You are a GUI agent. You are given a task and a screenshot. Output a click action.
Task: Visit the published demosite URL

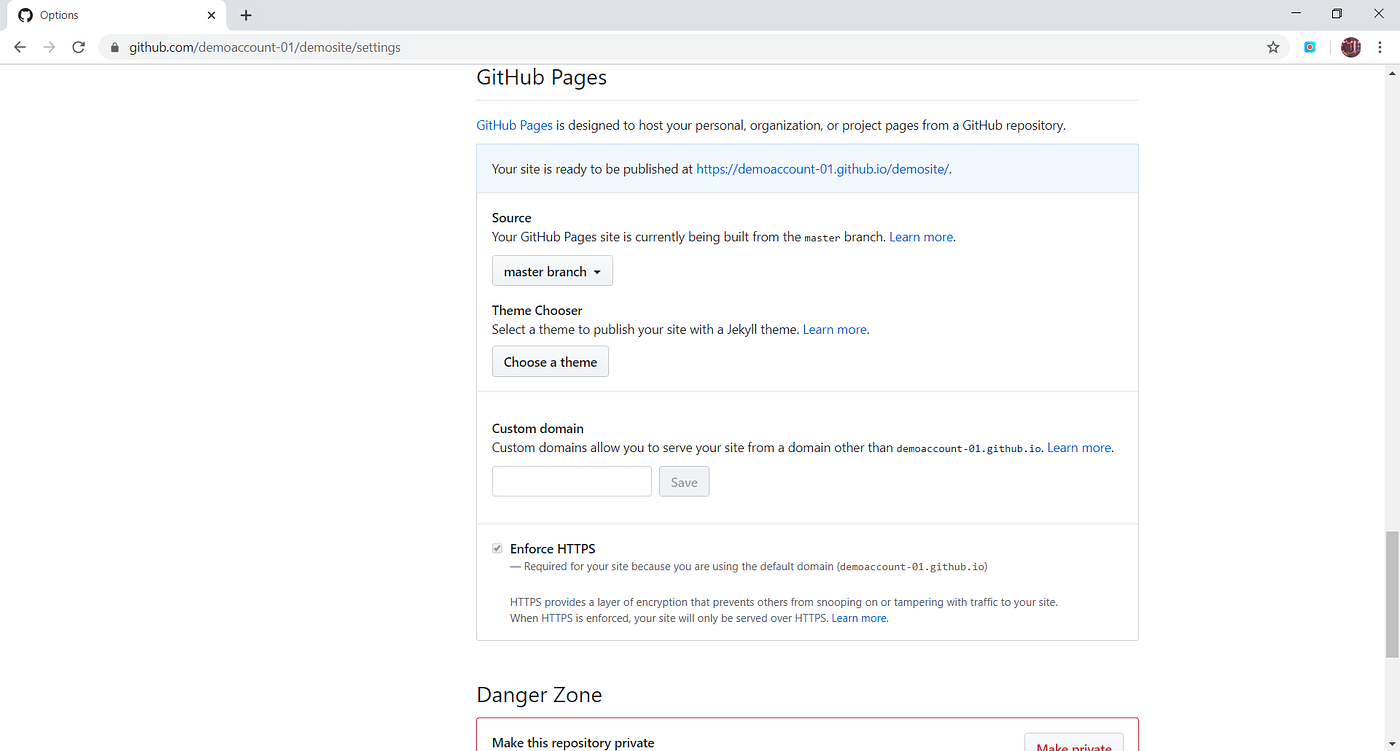821,168
